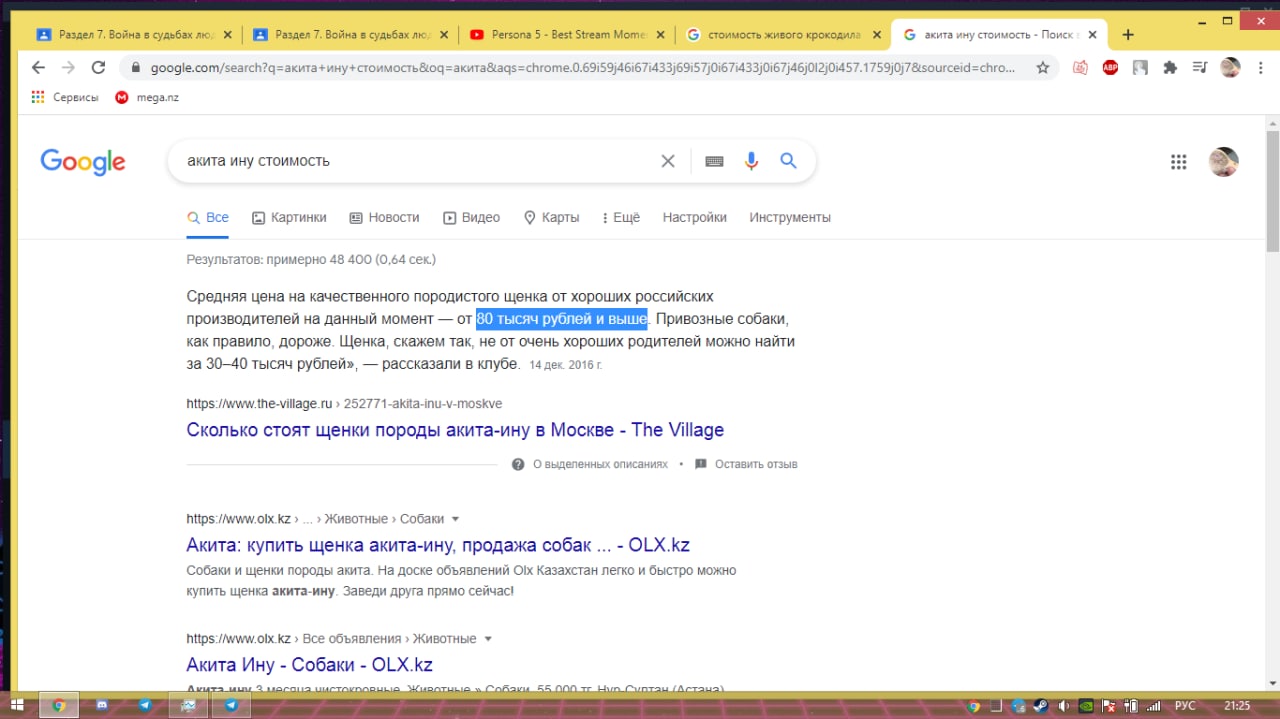Open the on-screen keyboard icon in search box

click(x=714, y=161)
